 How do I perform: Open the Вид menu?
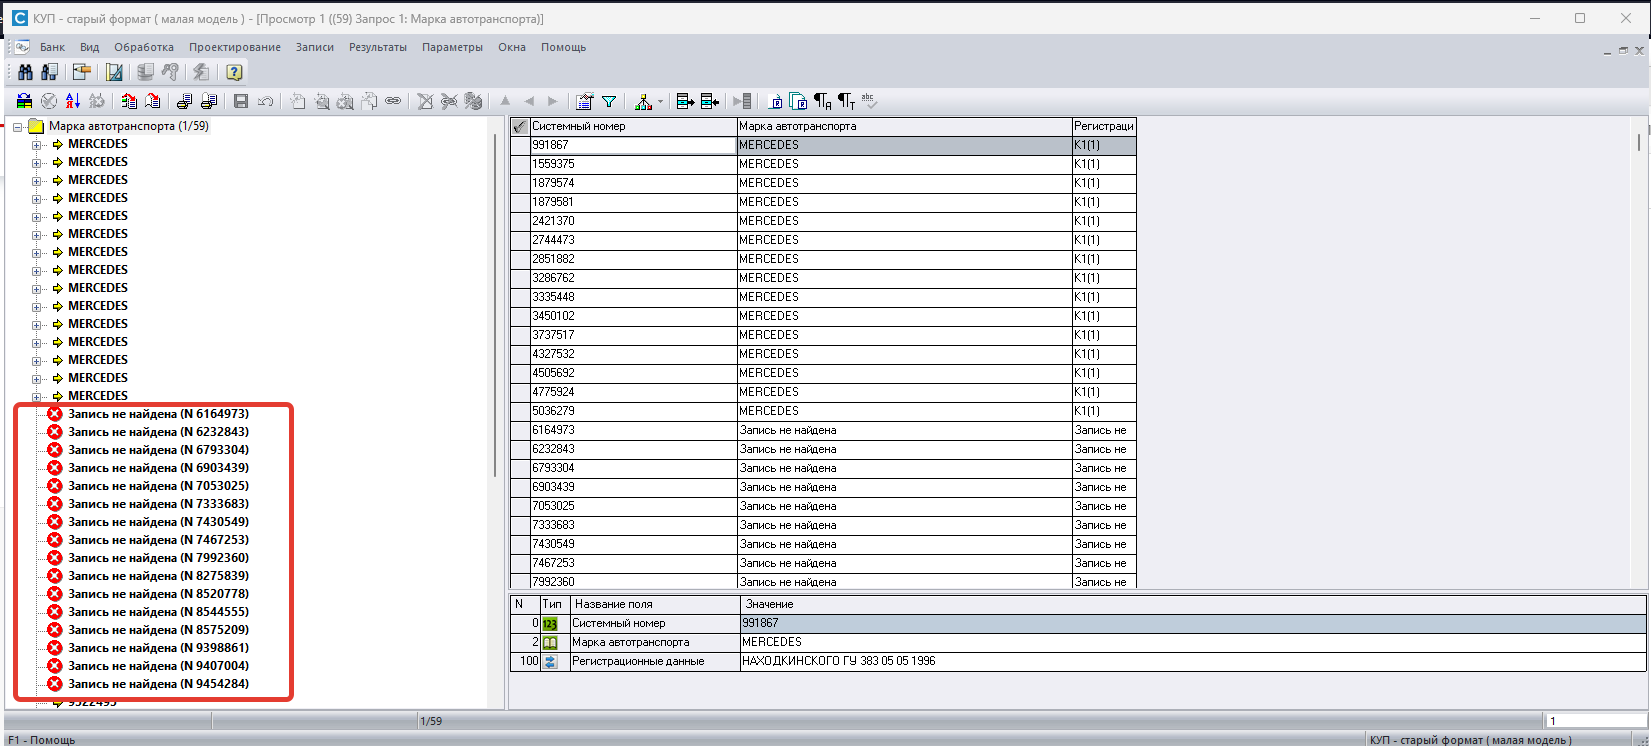click(x=89, y=47)
